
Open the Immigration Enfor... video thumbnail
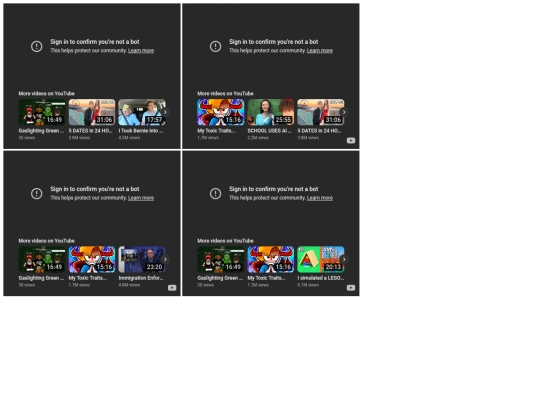(x=142, y=259)
